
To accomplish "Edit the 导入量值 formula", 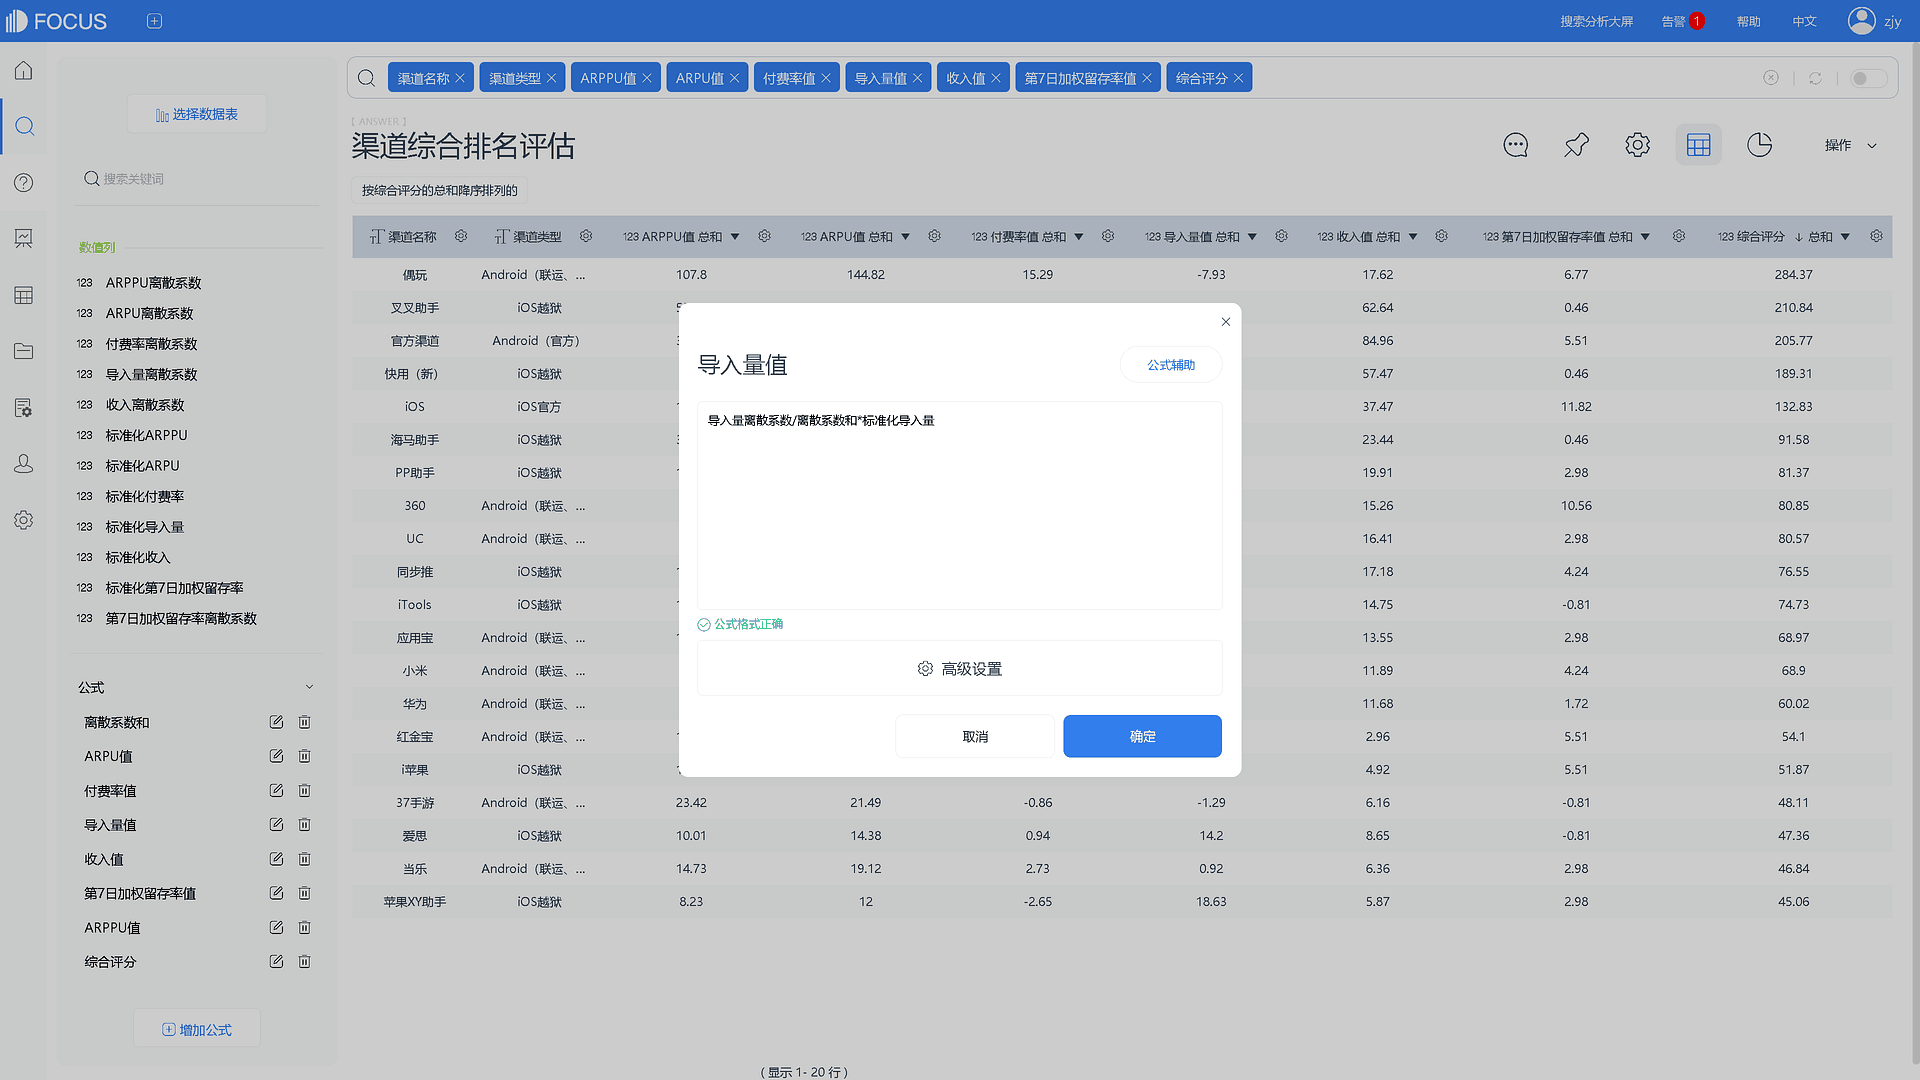I will pos(276,825).
